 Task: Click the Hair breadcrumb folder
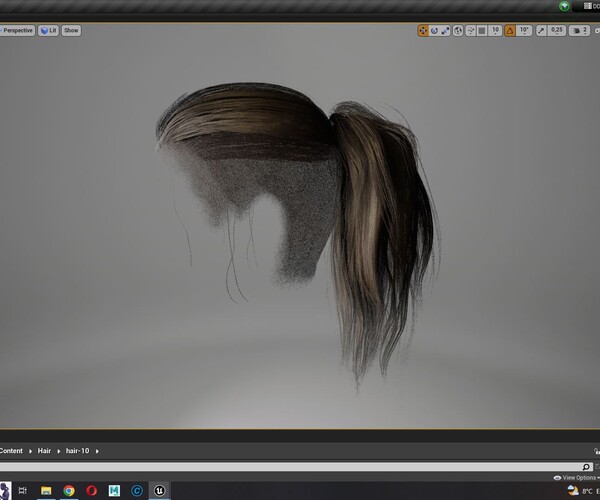tap(44, 451)
